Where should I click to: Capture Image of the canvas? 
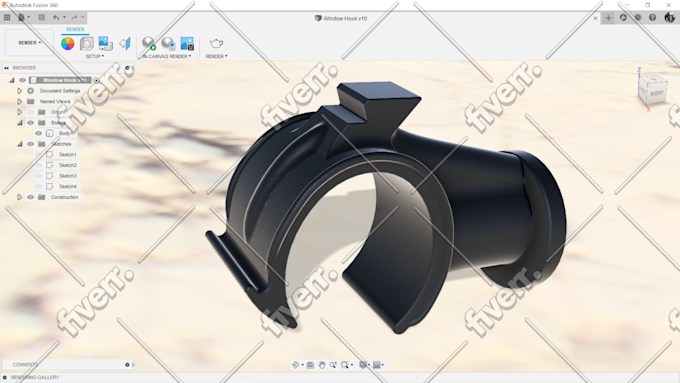point(187,43)
